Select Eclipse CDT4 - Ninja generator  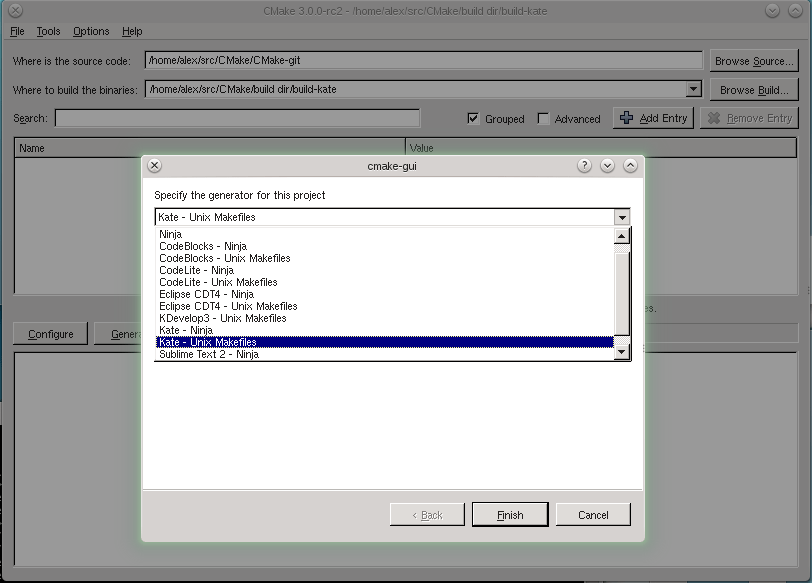[384, 294]
